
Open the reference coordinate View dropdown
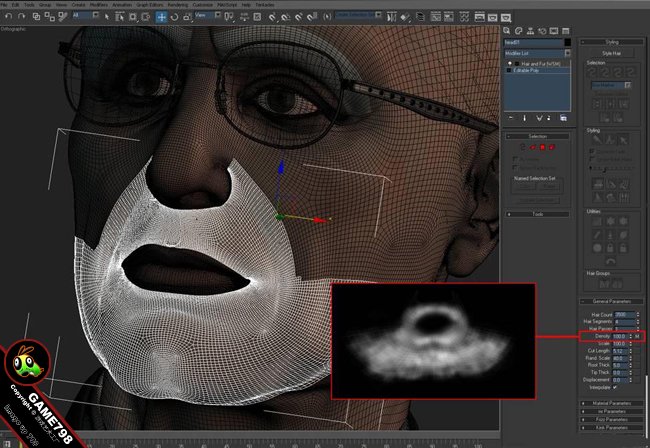[x=208, y=15]
